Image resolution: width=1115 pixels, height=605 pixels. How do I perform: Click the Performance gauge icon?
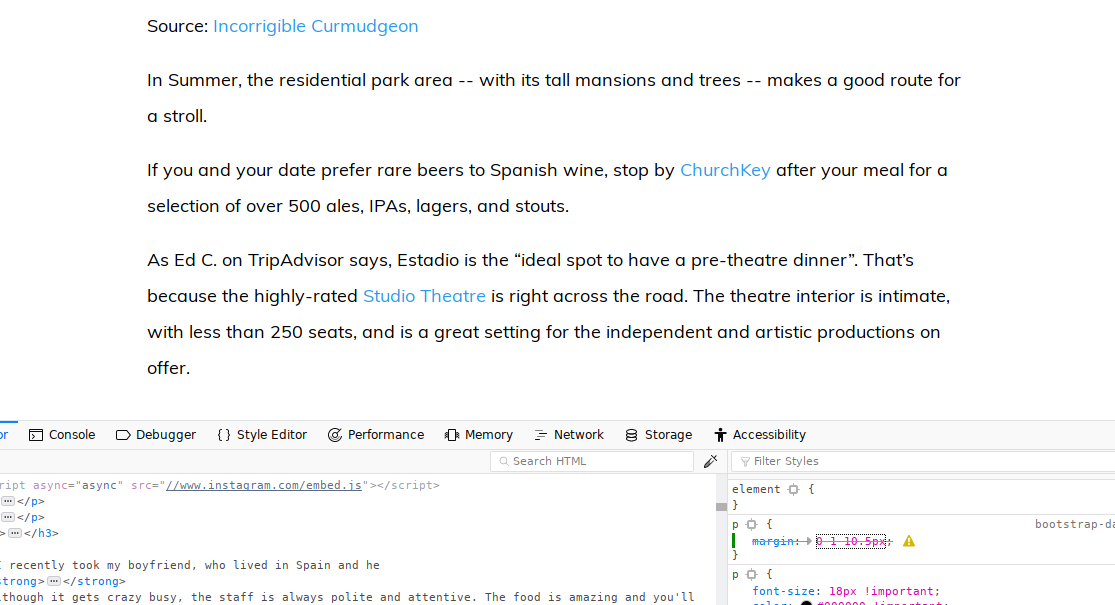tap(335, 435)
